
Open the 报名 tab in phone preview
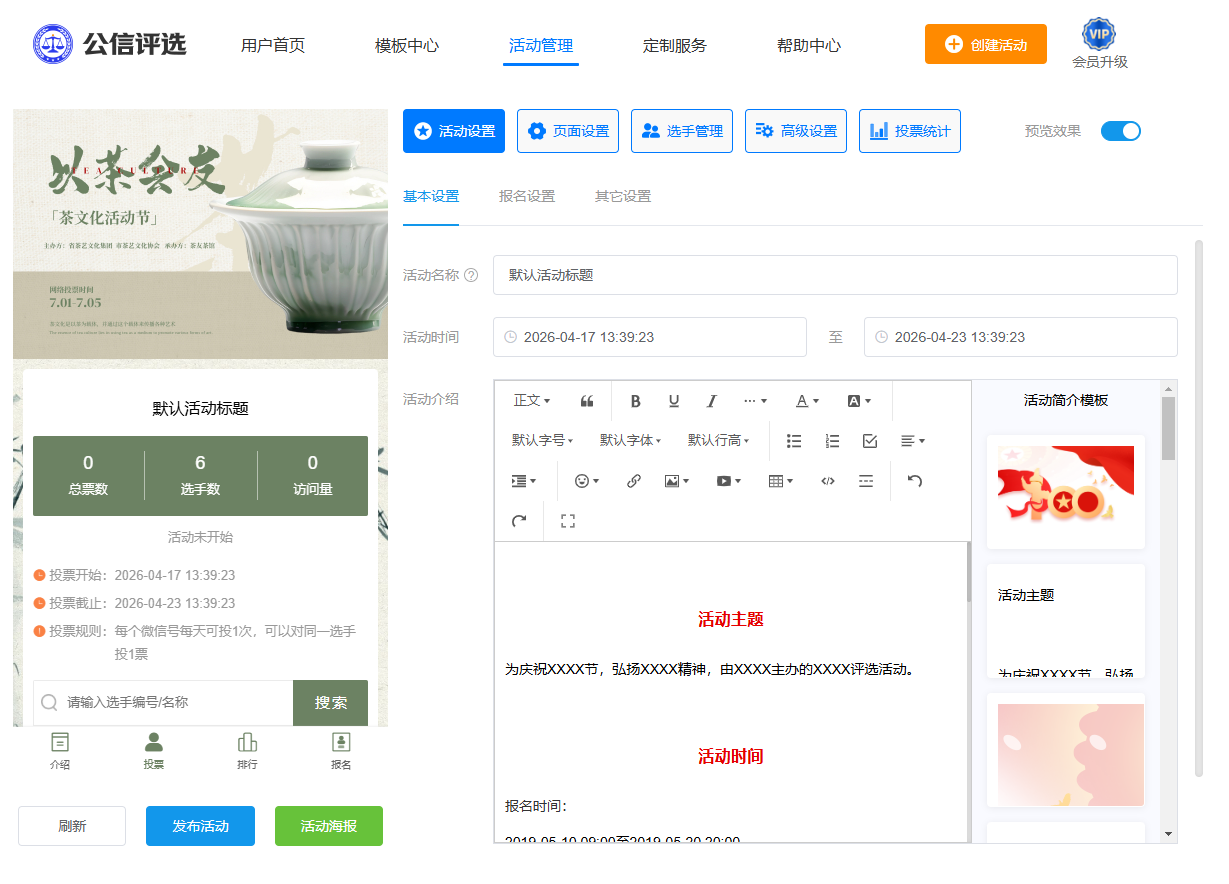pyautogui.click(x=341, y=751)
